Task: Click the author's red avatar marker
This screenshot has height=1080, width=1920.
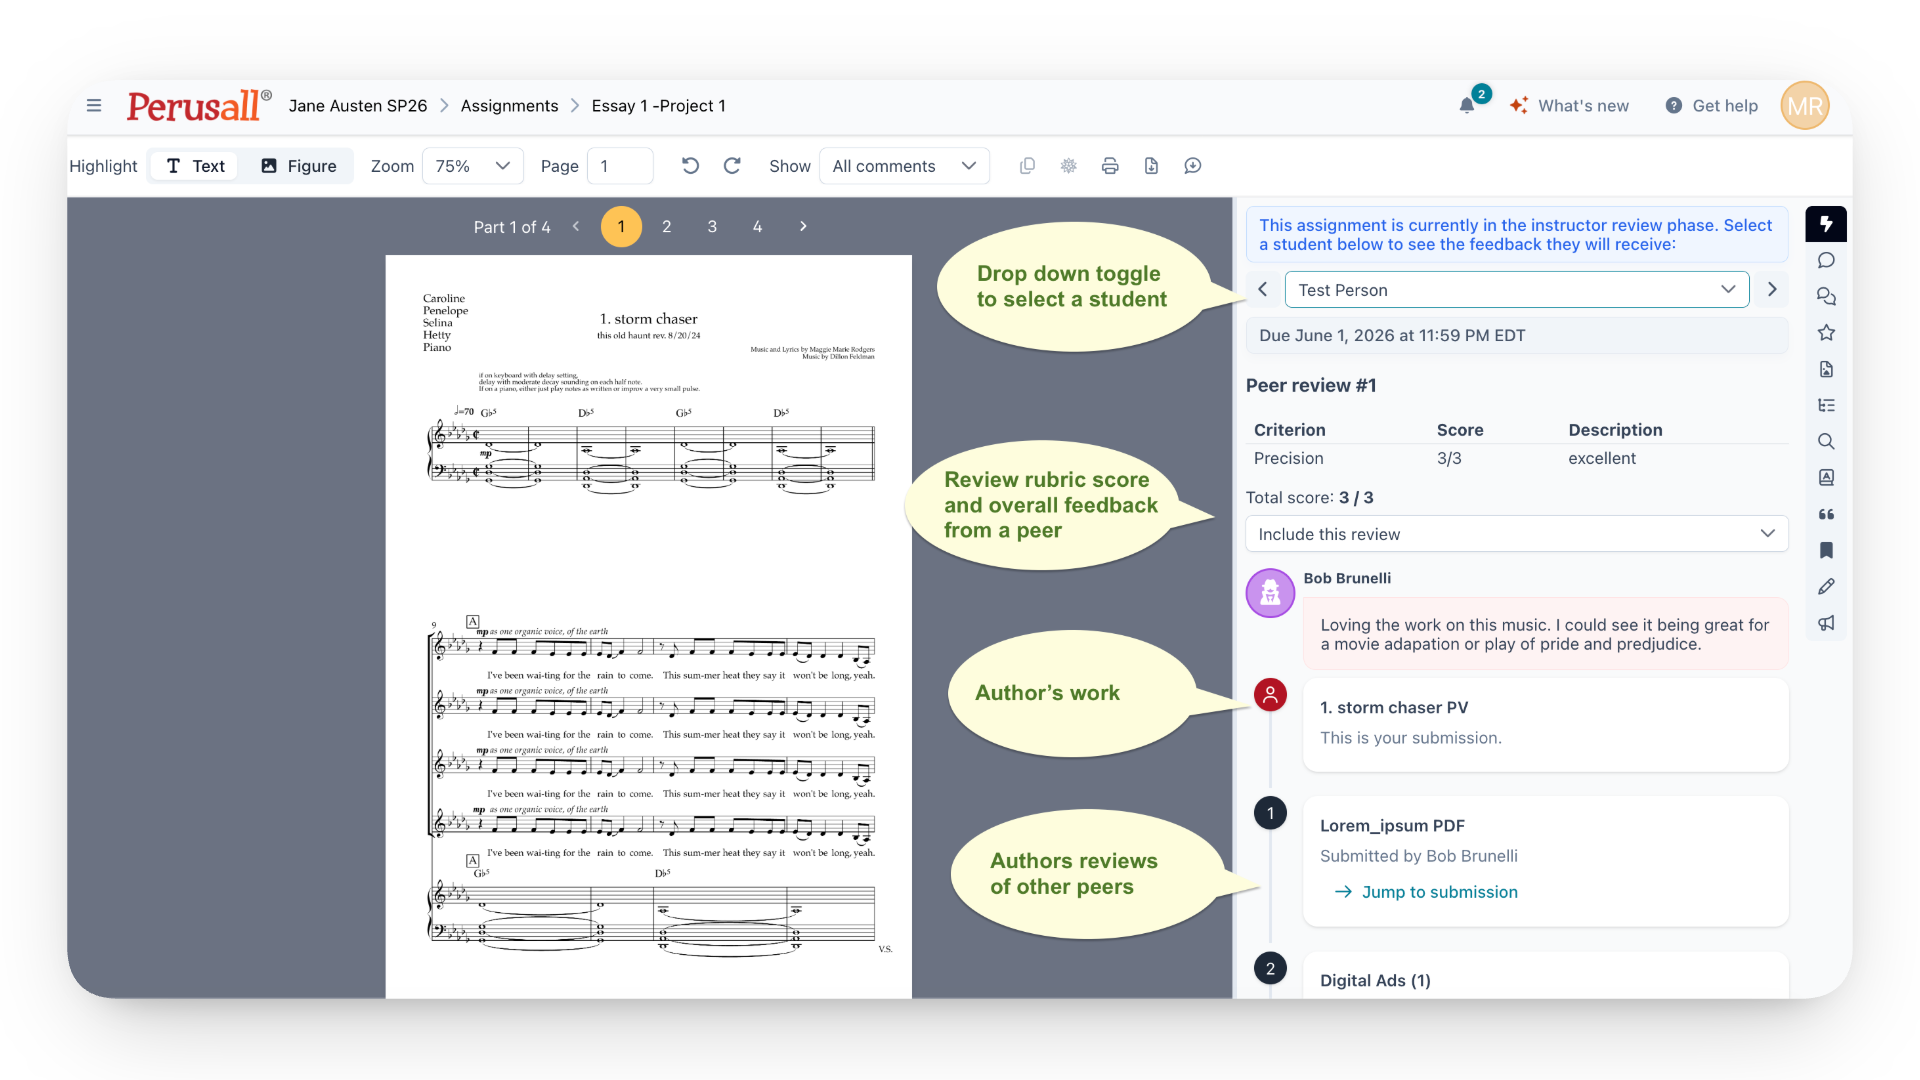Action: pos(1270,695)
